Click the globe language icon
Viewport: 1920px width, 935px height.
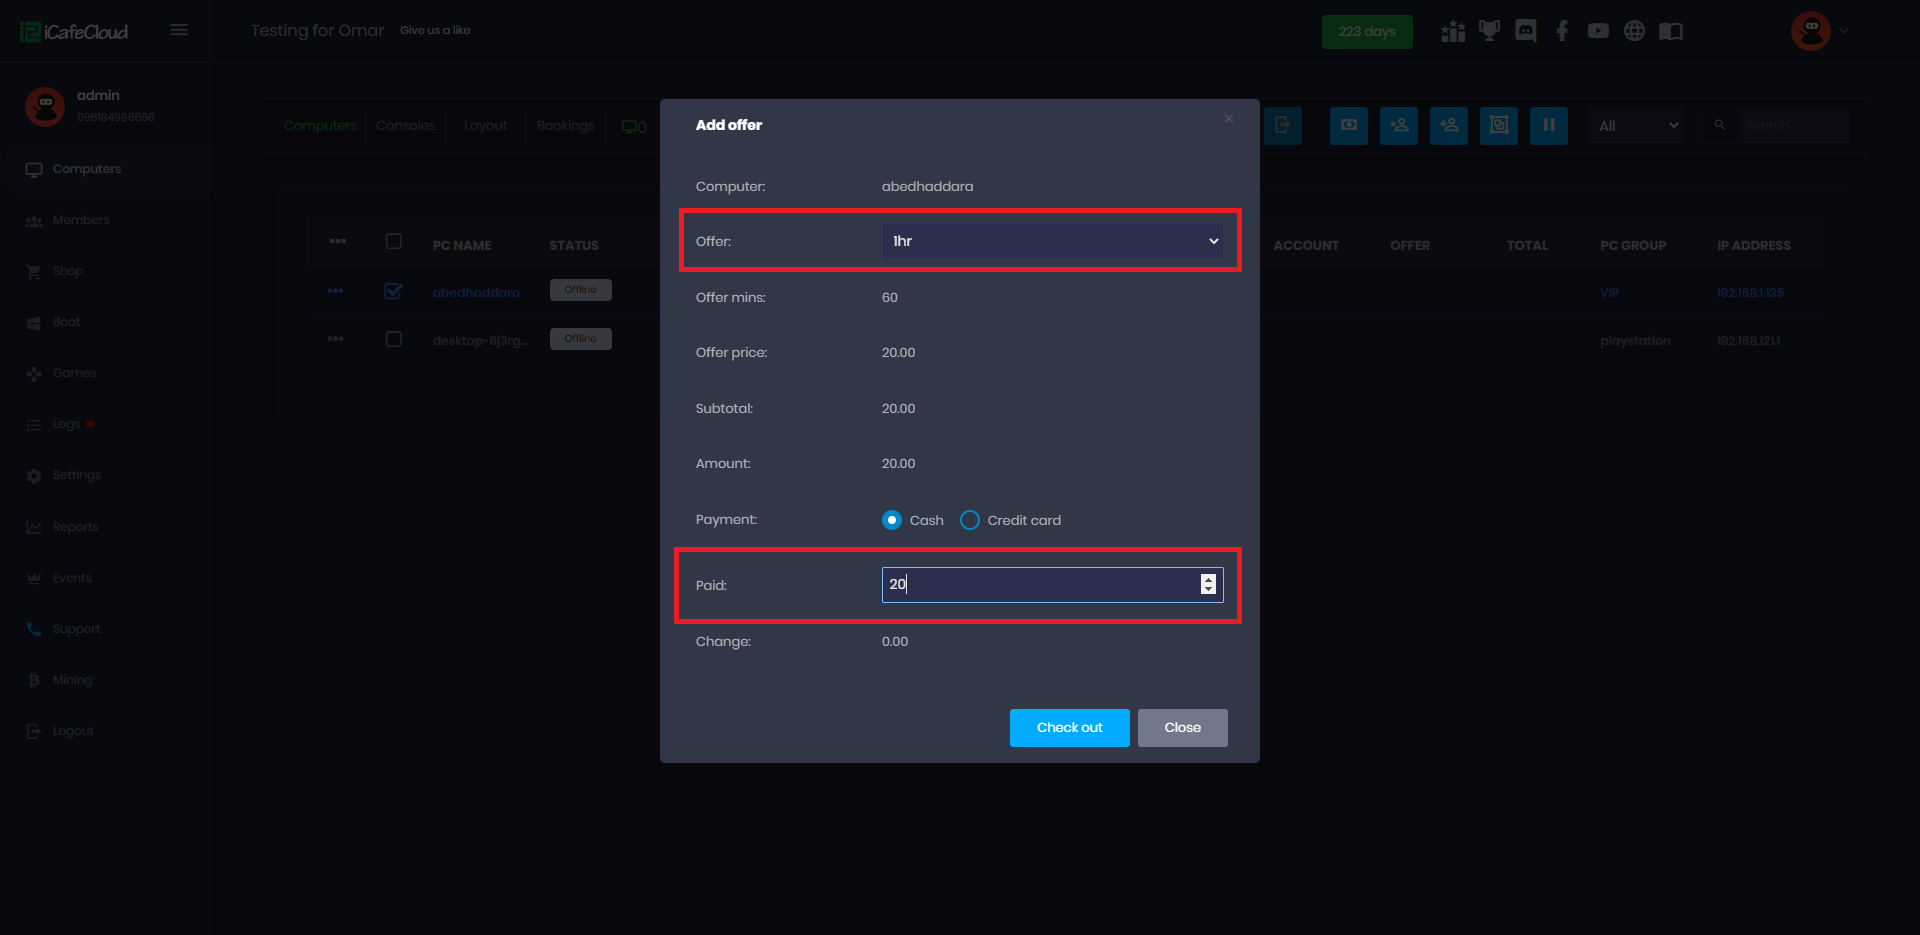(1634, 31)
